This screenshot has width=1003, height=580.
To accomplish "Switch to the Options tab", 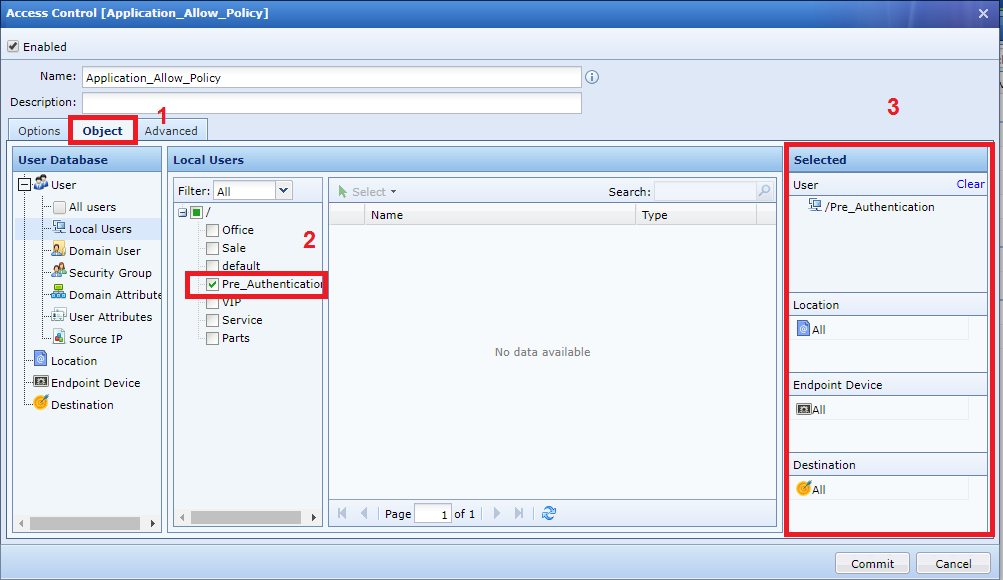I will tap(39, 130).
